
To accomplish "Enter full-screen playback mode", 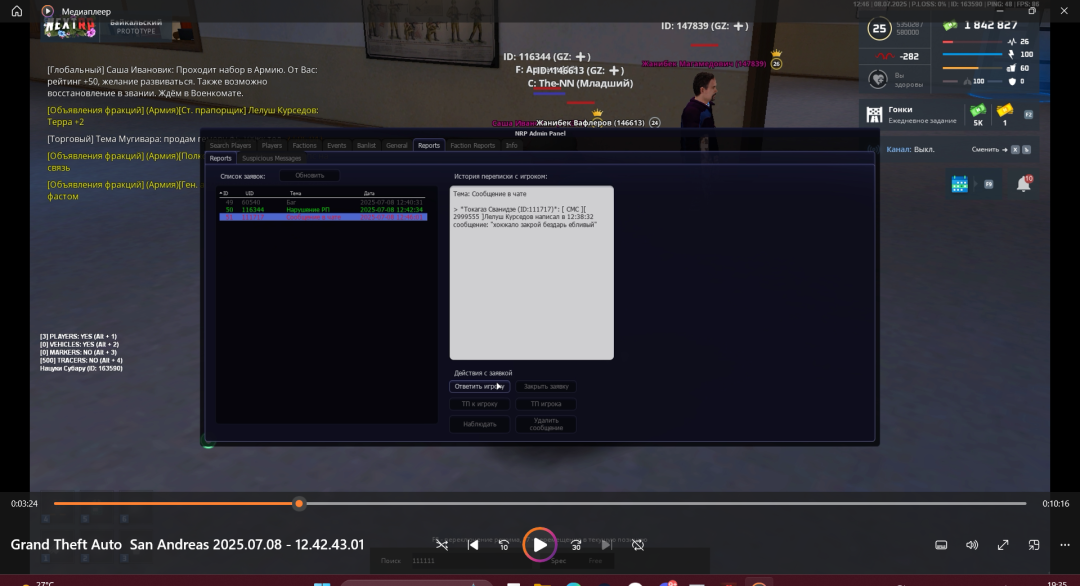I will [1003, 545].
